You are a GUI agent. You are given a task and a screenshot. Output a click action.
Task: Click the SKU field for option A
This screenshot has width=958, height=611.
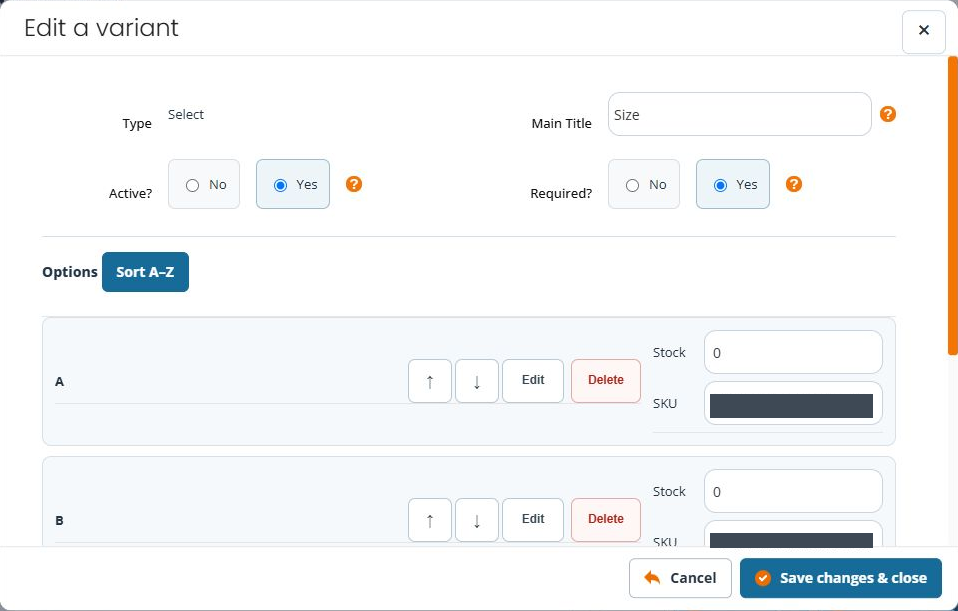tap(794, 403)
